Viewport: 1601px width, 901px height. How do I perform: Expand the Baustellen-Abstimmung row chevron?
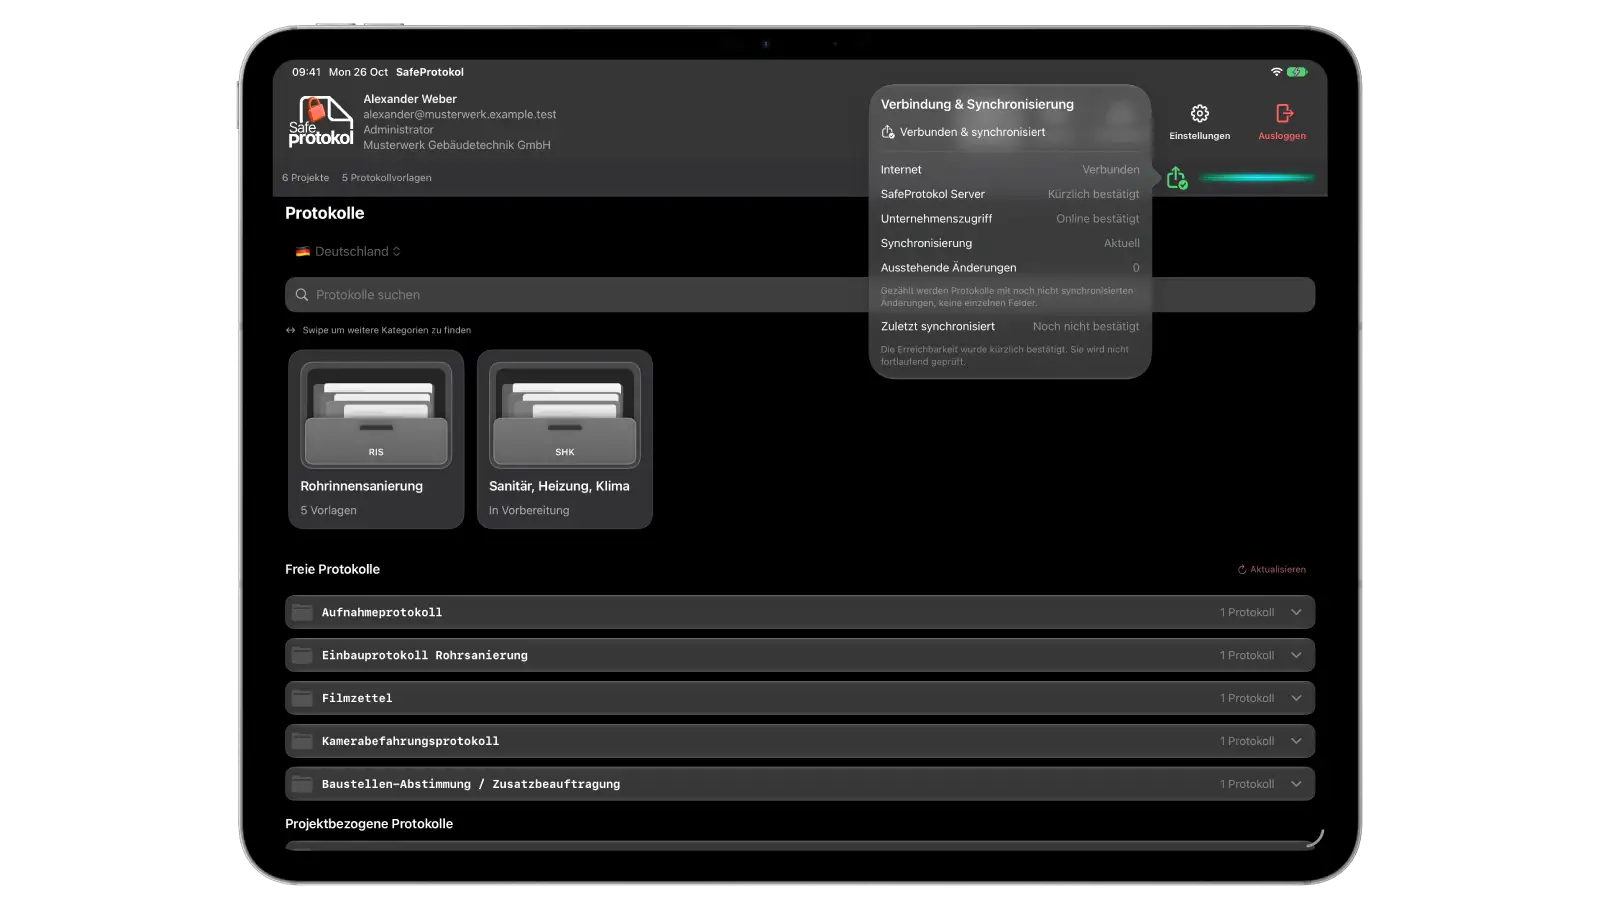pos(1296,784)
